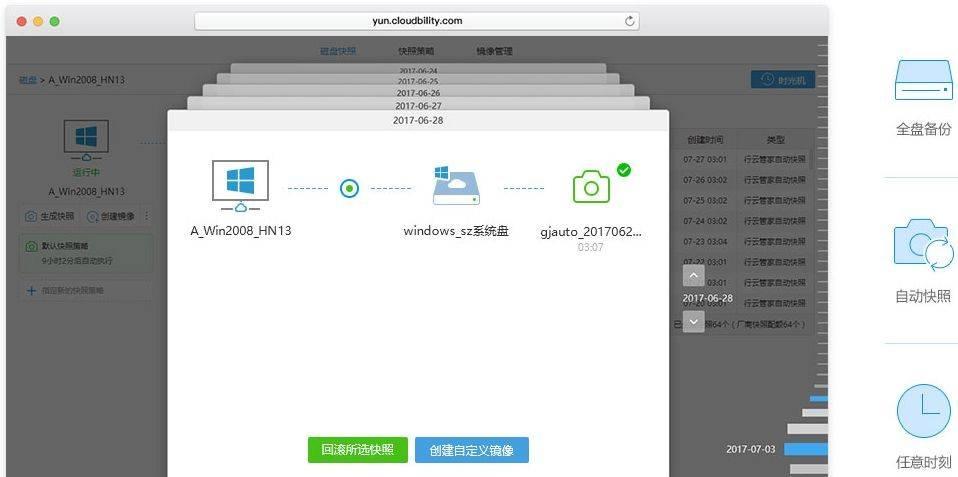Screen dimensions: 958x477
Task: Go to next date with down chevron
Action: (x=693, y=321)
